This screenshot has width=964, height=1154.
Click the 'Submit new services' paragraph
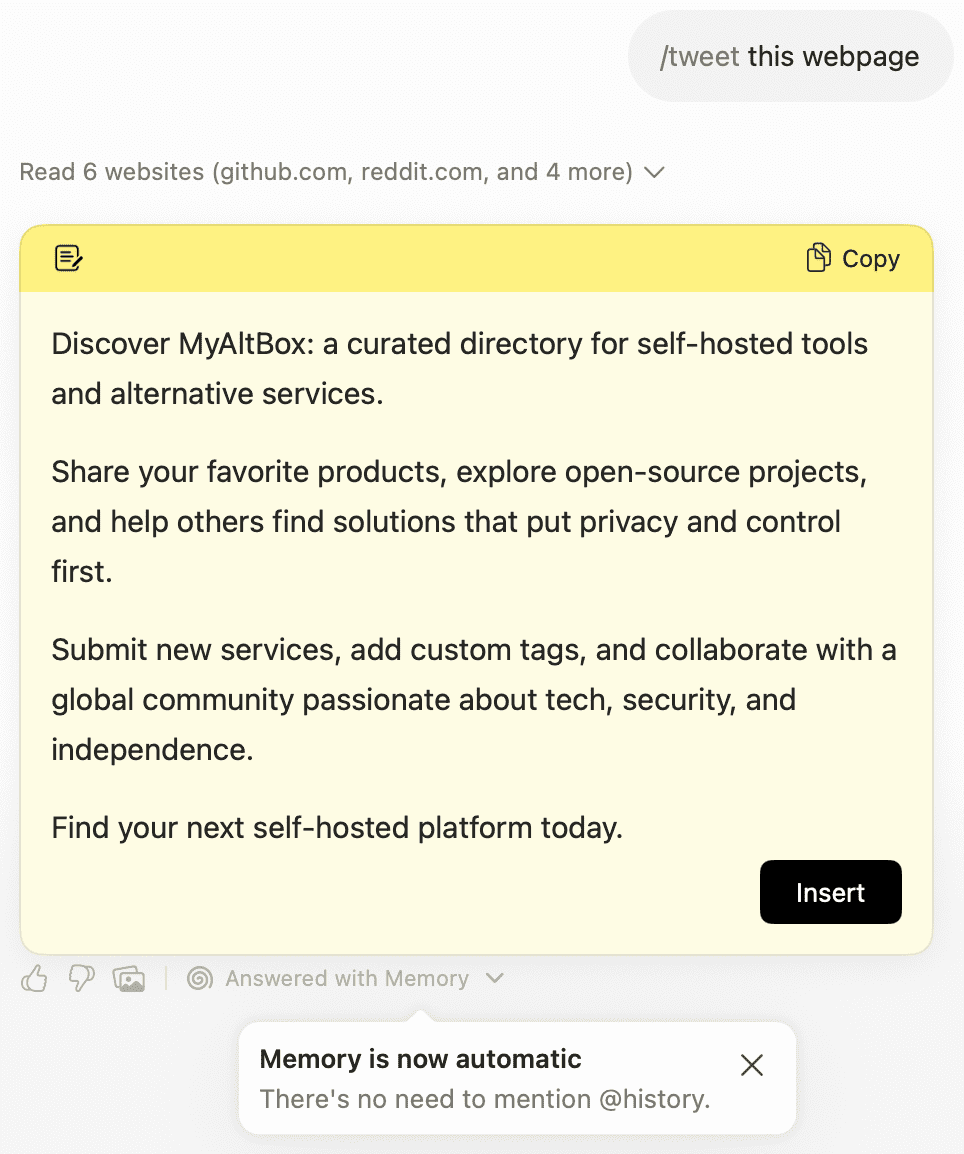click(x=474, y=700)
